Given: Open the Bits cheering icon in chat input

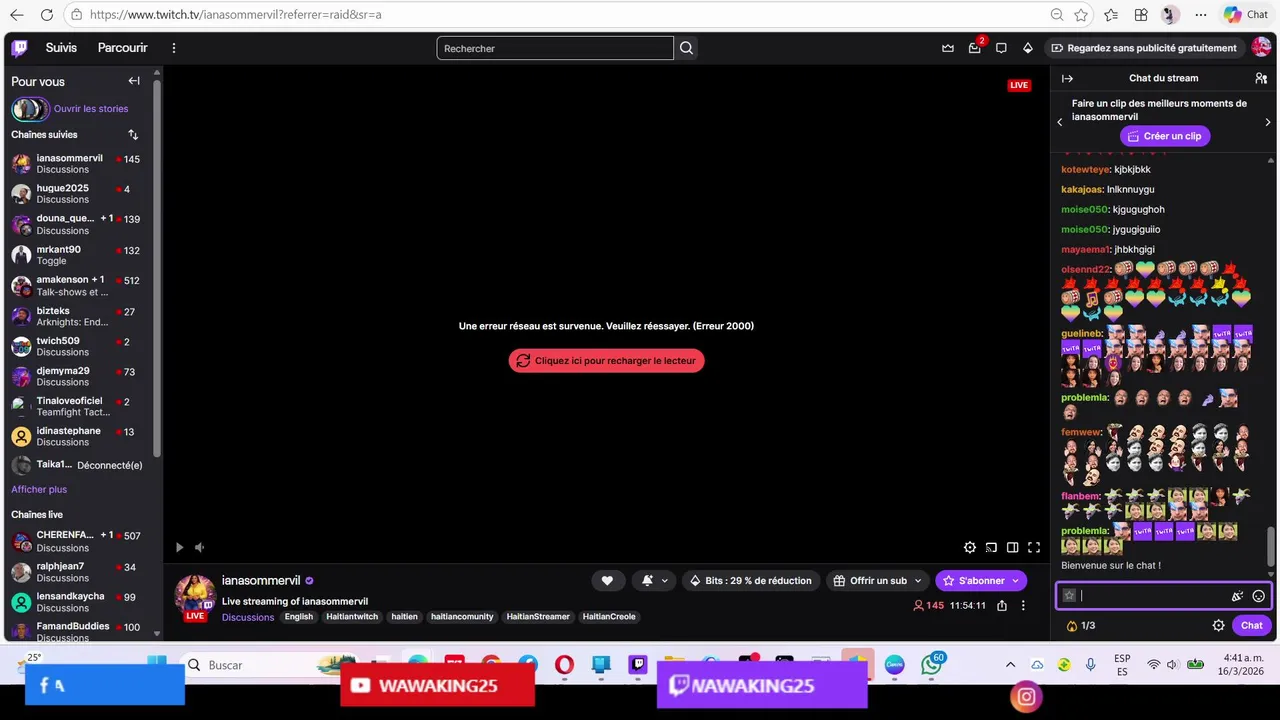Looking at the screenshot, I should (1237, 595).
